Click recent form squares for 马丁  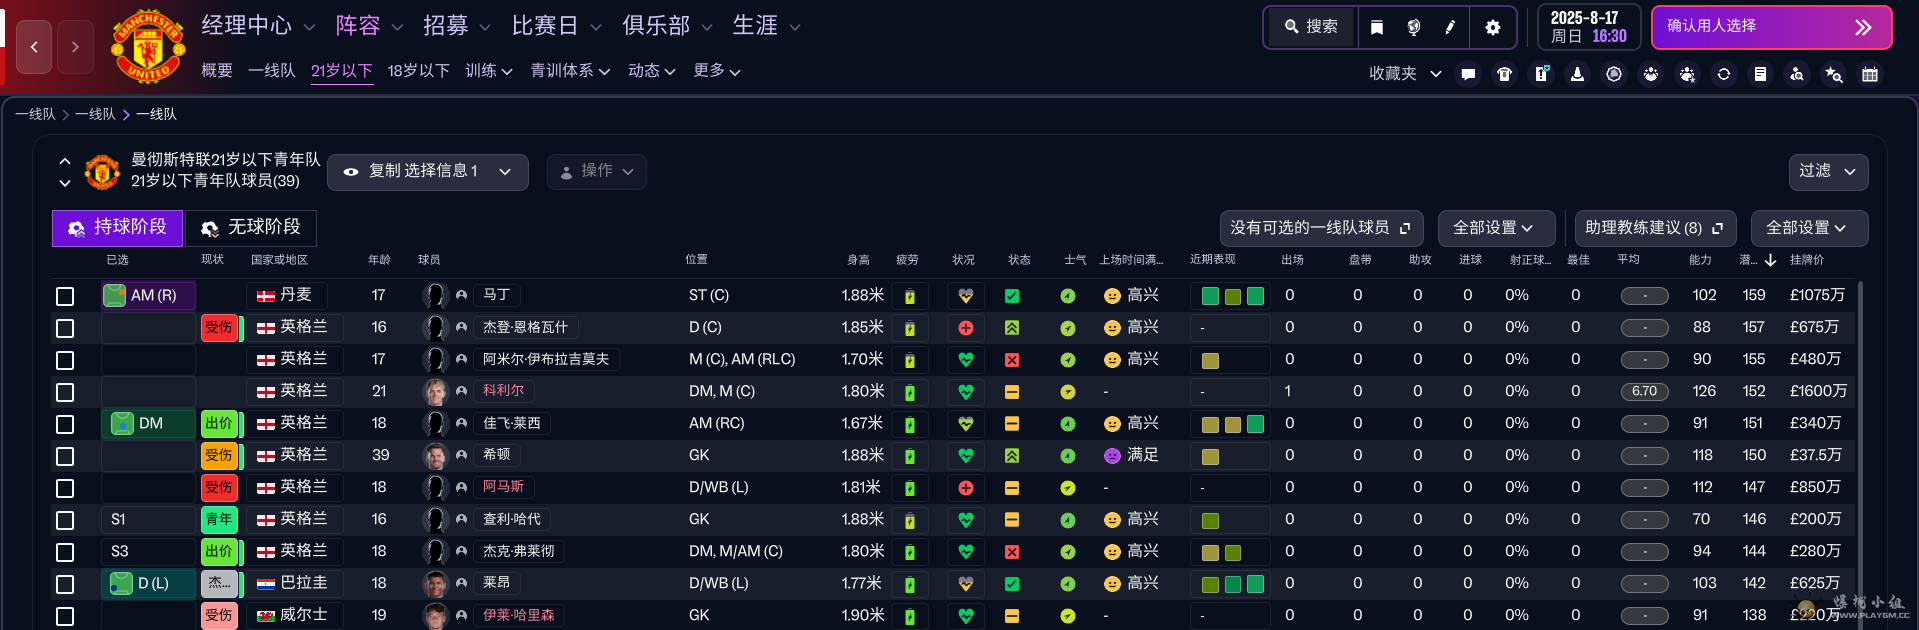1232,296
